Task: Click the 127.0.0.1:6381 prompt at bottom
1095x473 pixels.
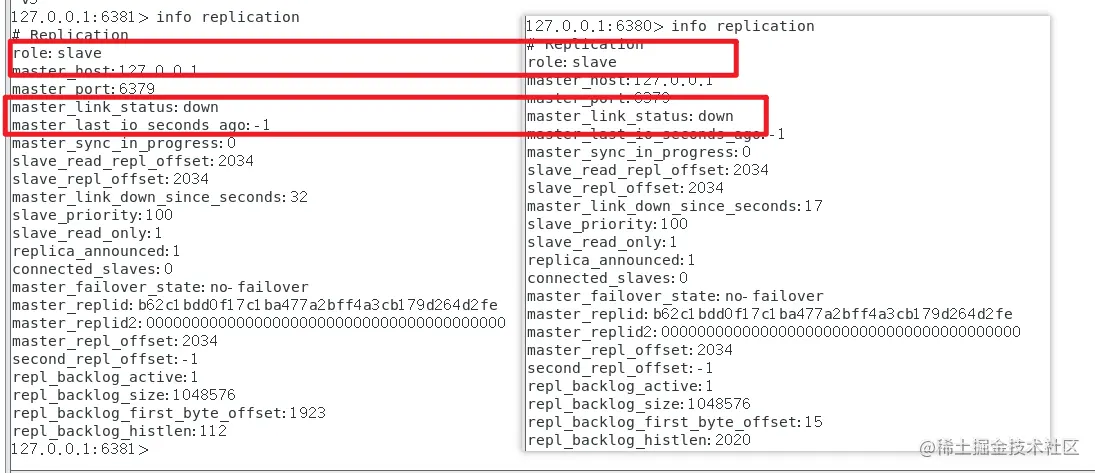Action: point(80,449)
